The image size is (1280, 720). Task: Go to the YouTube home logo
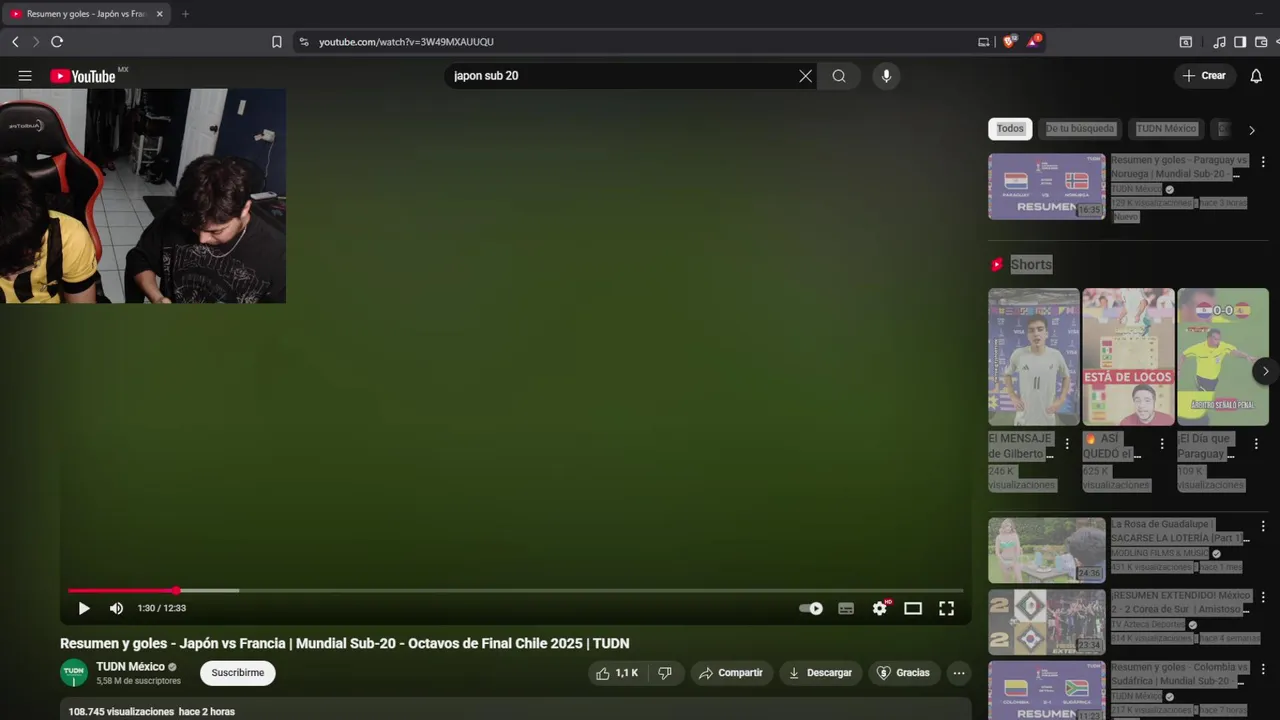(84, 76)
